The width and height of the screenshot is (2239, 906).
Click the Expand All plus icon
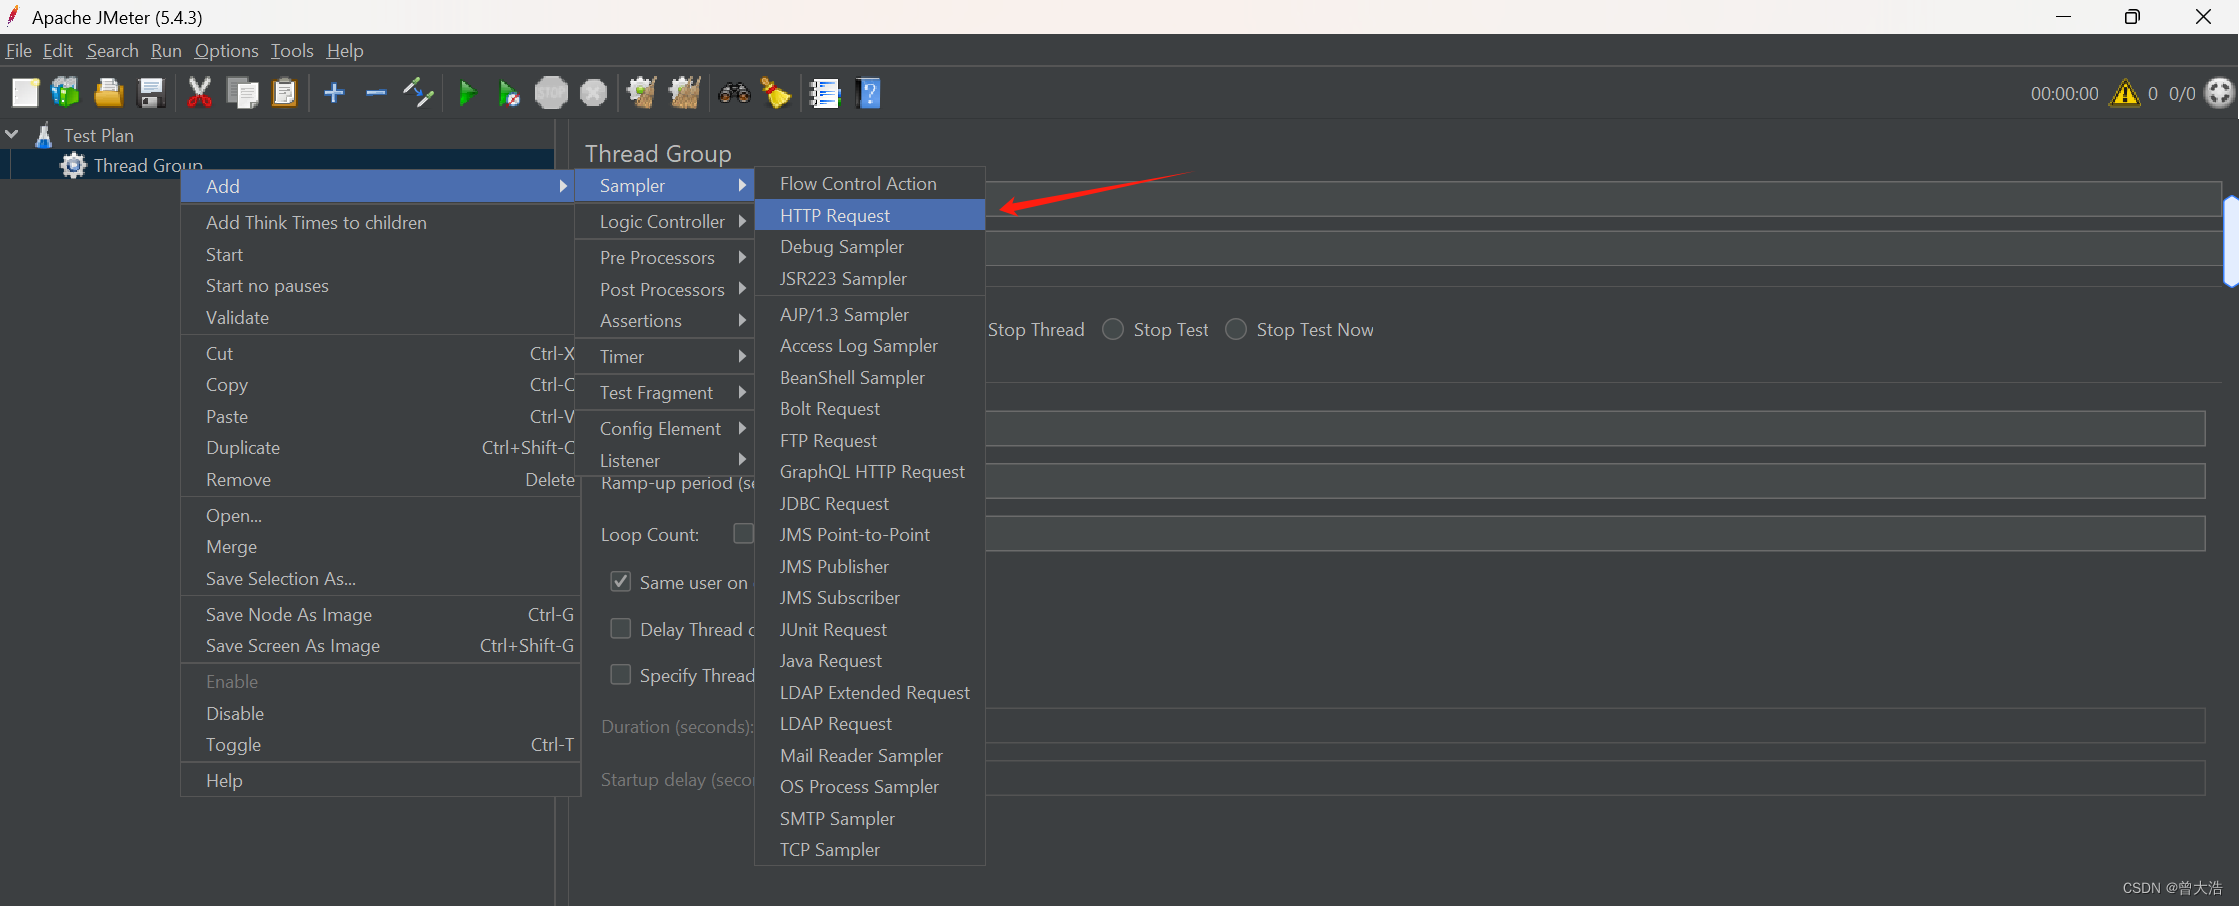click(x=334, y=93)
